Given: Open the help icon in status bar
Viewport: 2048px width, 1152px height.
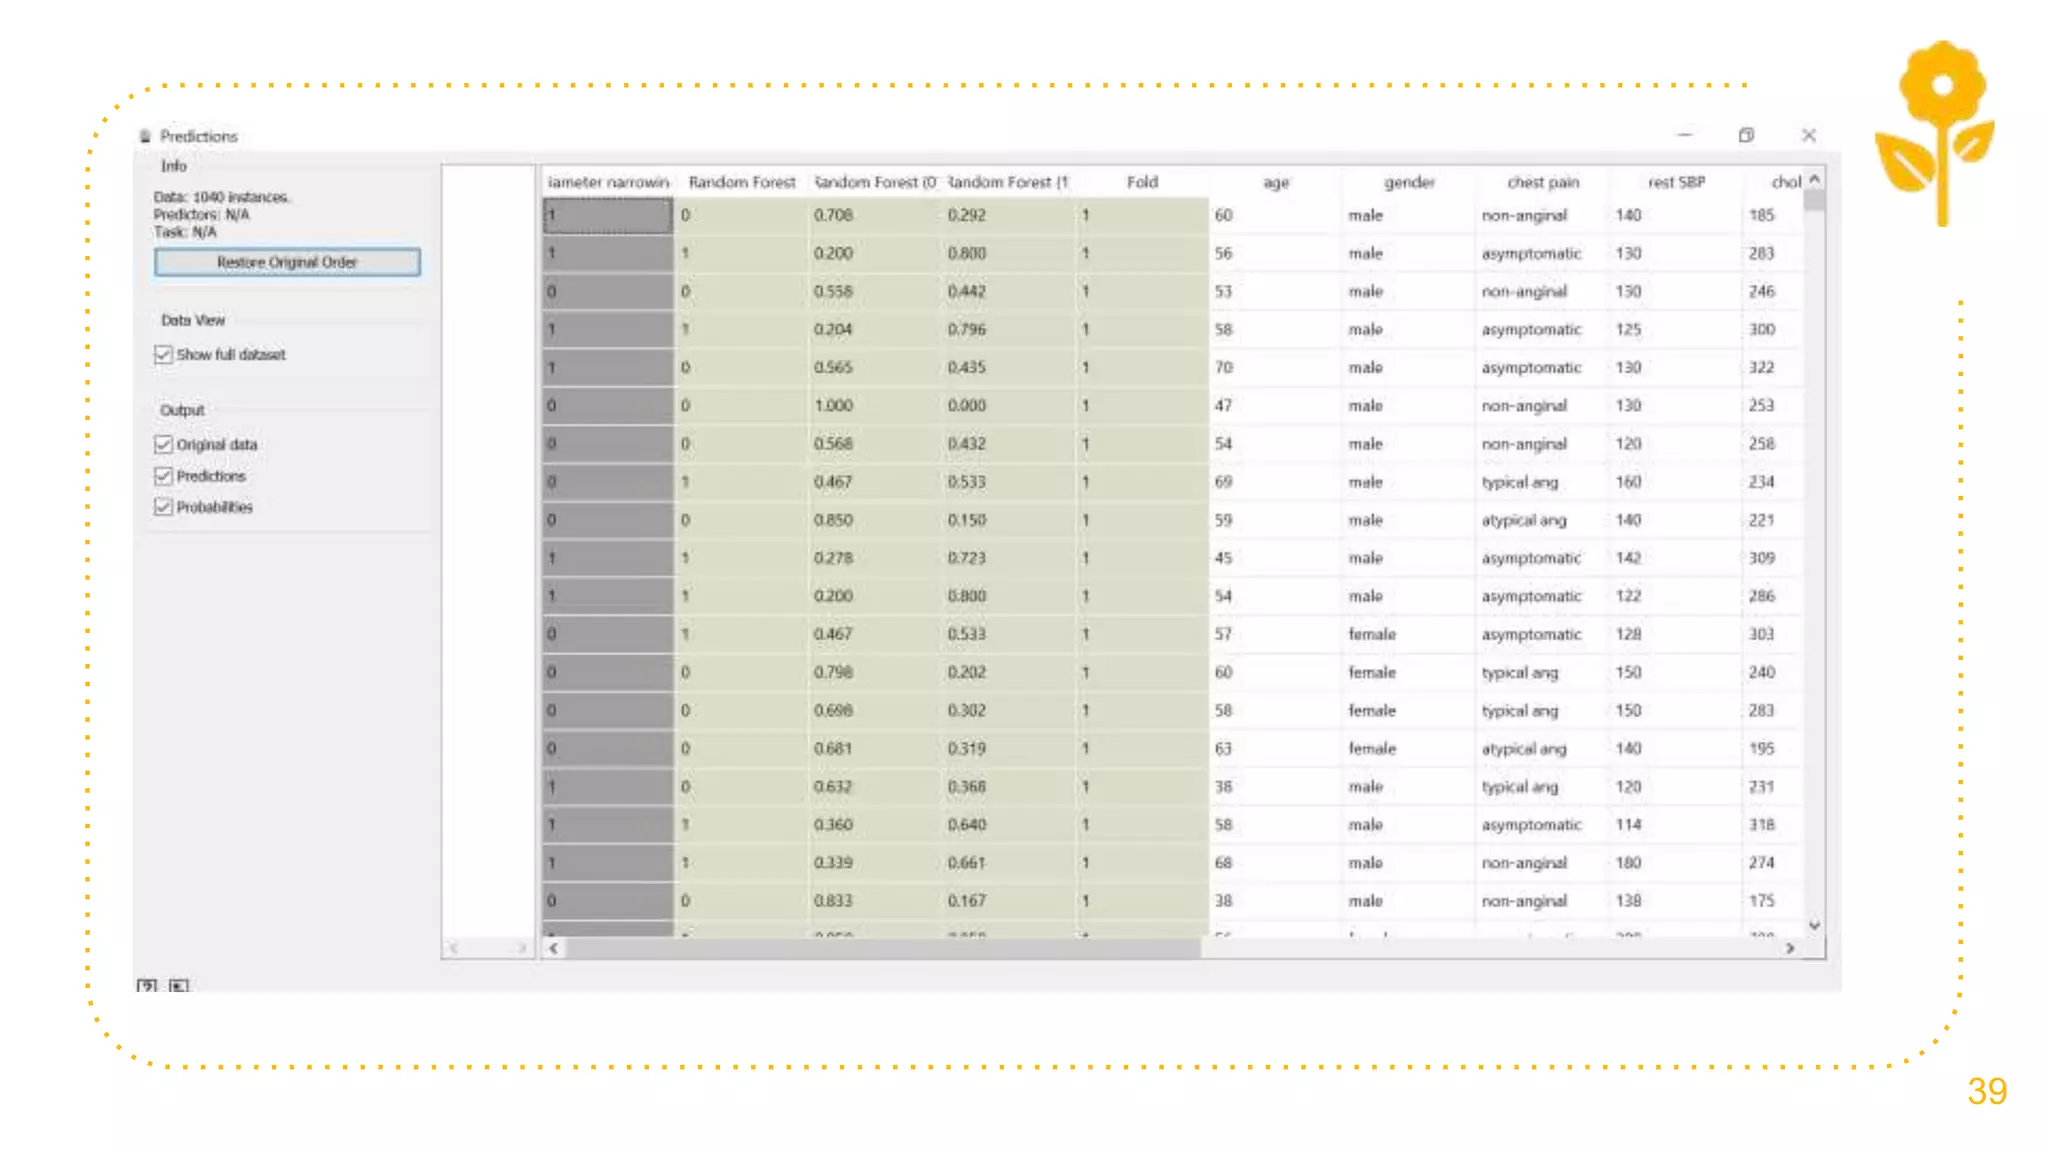Looking at the screenshot, I should (147, 986).
